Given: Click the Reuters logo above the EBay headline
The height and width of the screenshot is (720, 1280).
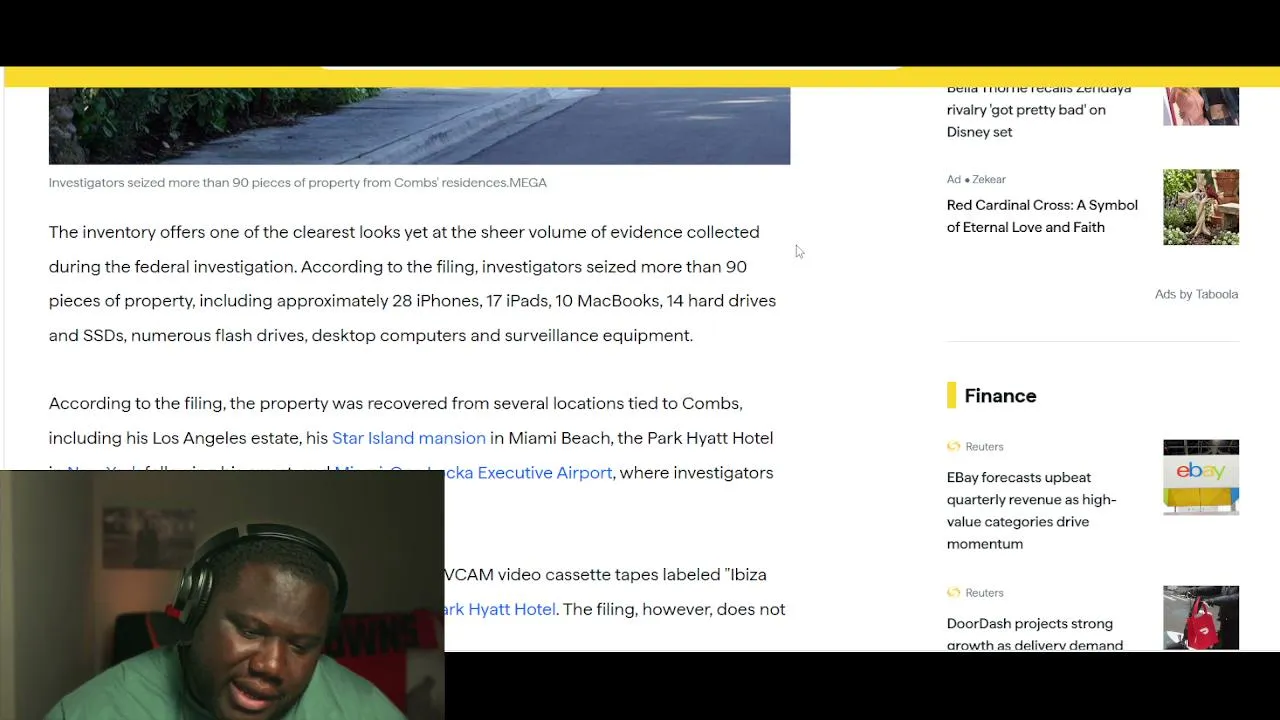Looking at the screenshot, I should [x=953, y=446].
